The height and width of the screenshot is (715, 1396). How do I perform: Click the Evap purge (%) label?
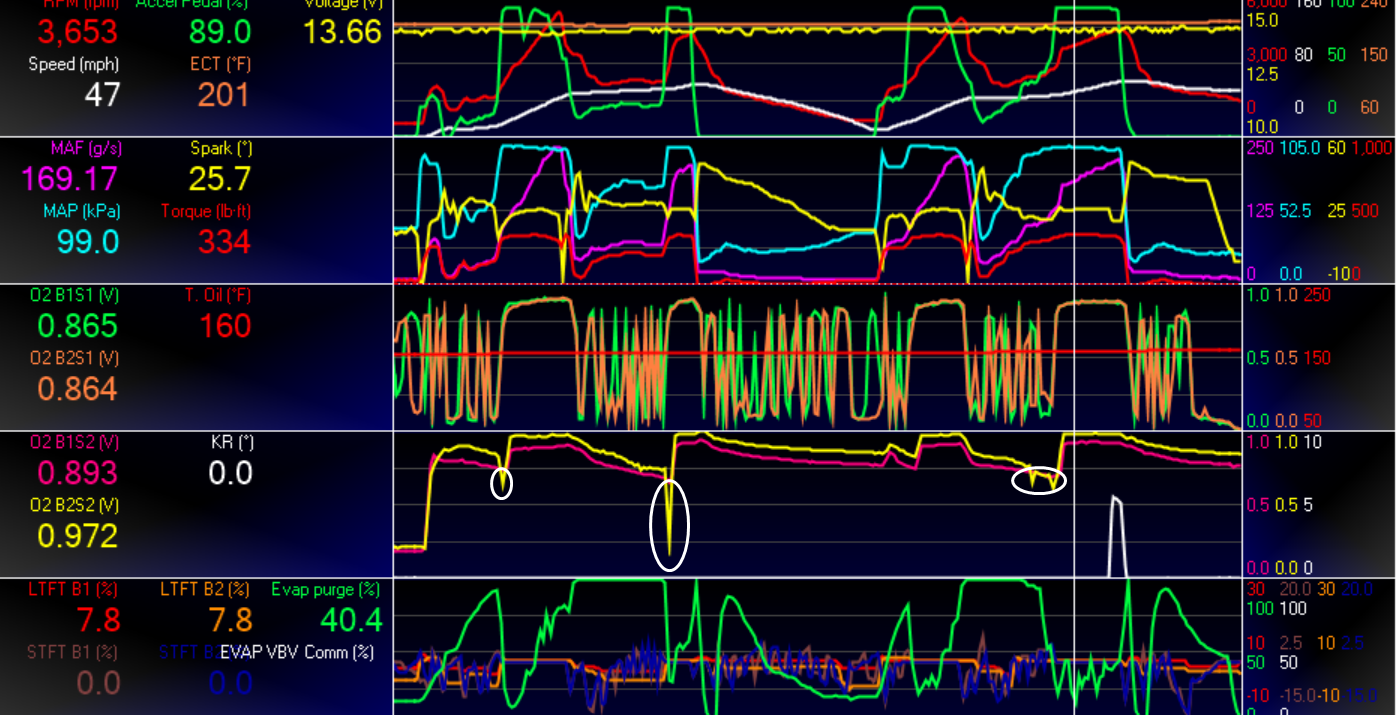click(326, 589)
